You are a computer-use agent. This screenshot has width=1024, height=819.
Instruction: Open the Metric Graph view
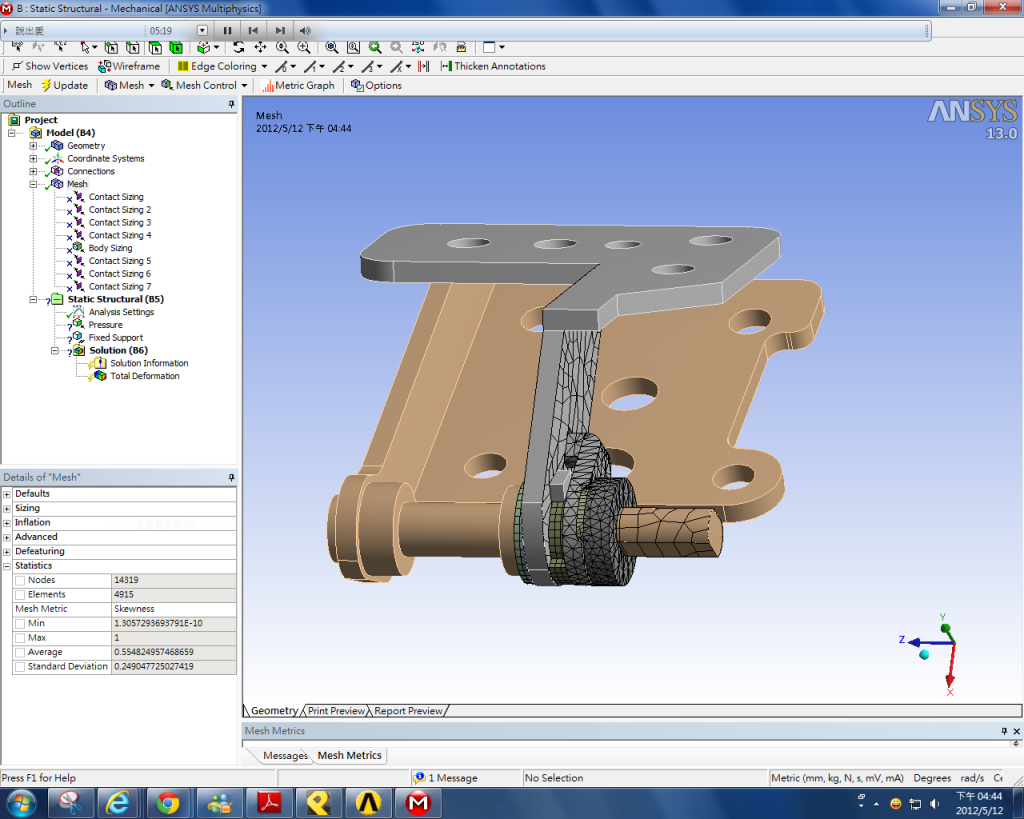point(298,85)
